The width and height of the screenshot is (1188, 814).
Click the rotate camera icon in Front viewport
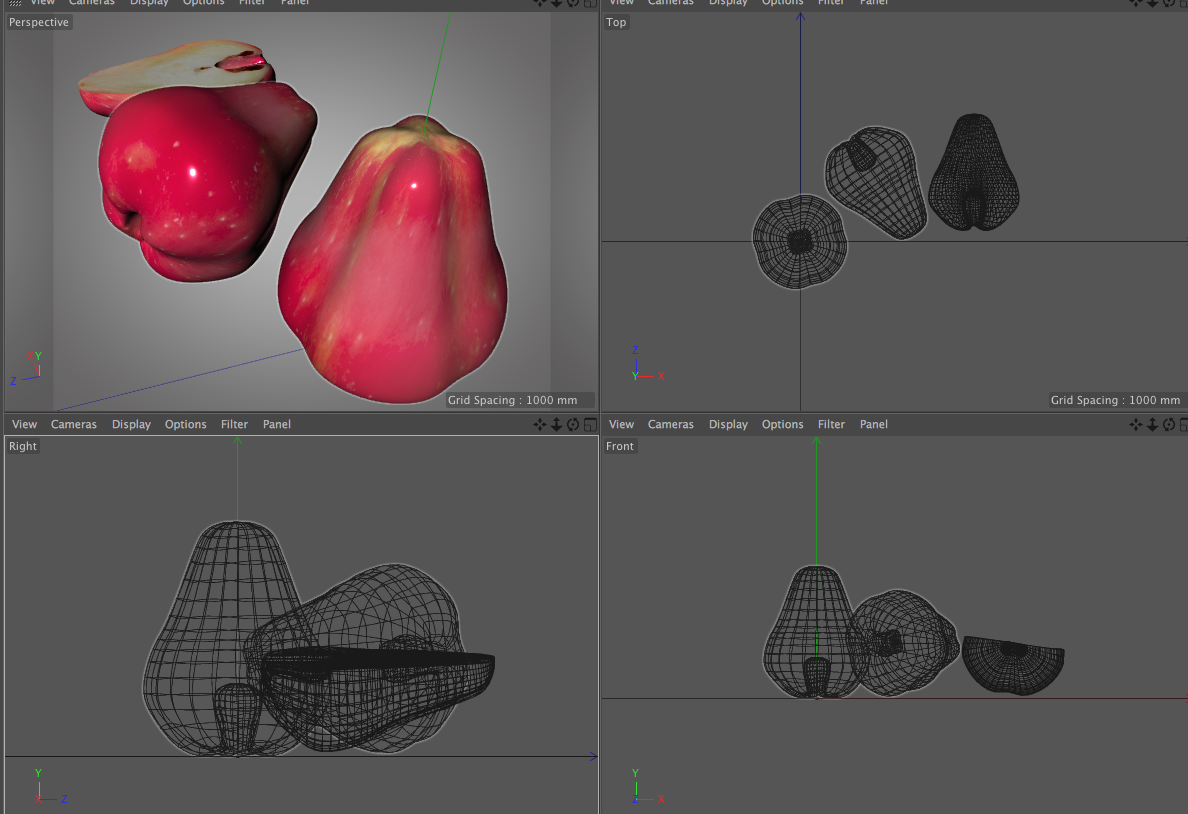coord(1168,425)
